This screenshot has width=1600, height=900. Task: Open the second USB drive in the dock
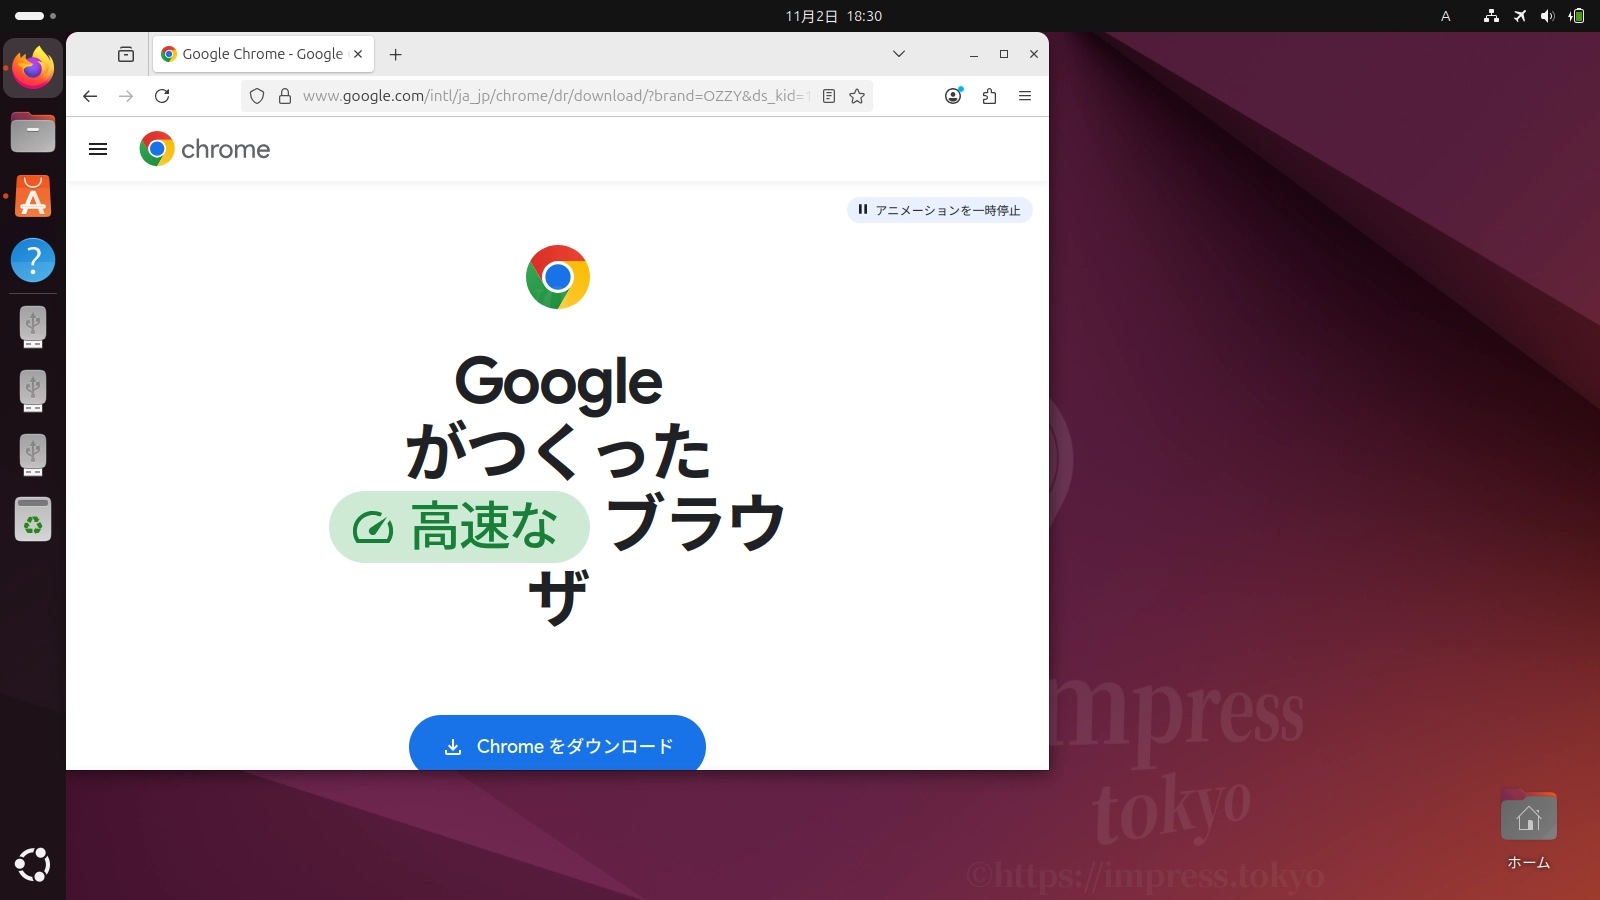(33, 390)
